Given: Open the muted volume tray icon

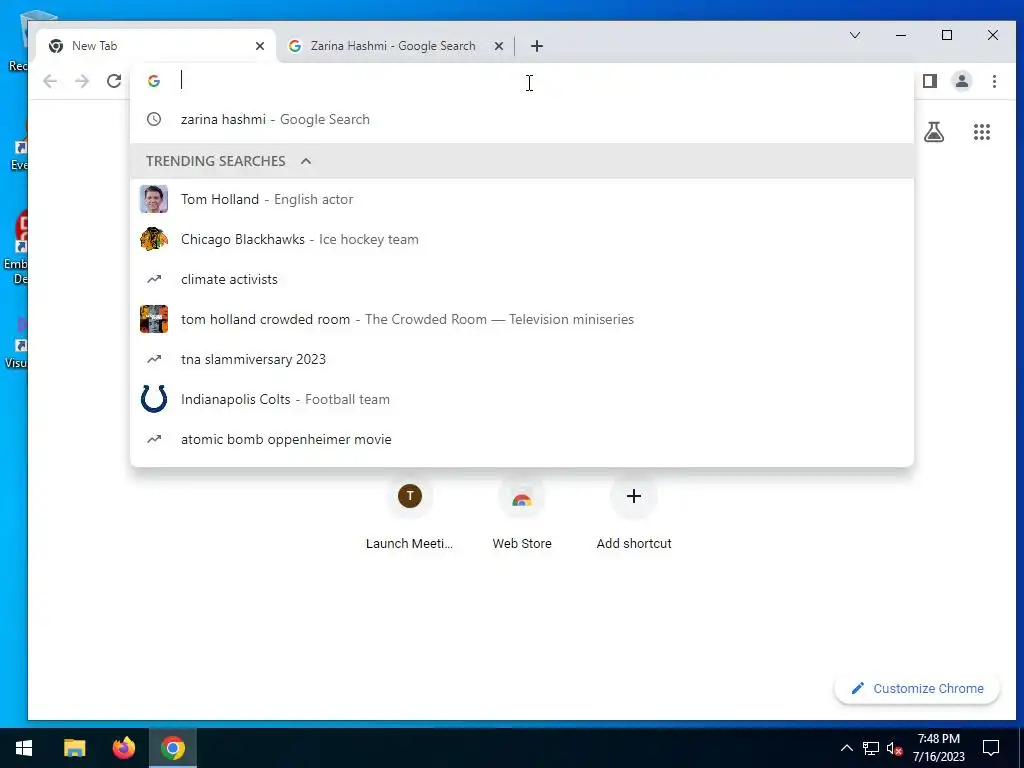Looking at the screenshot, I should [895, 748].
